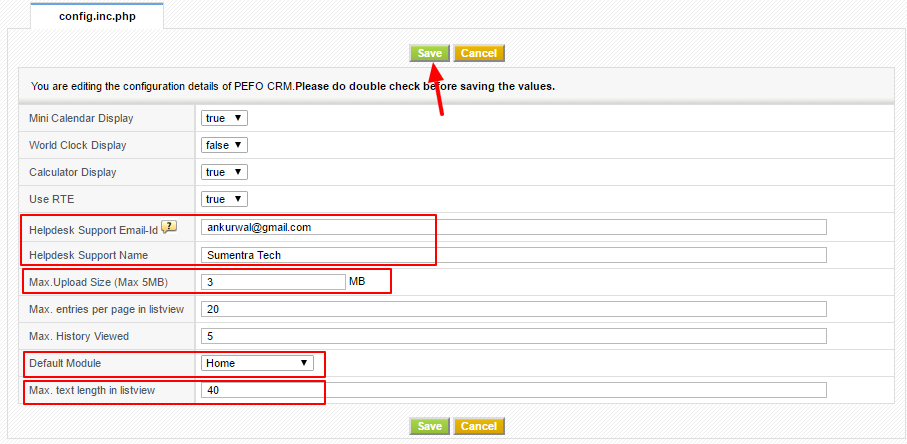Click the Default Module label
This screenshot has width=907, height=444.
[x=65, y=363]
